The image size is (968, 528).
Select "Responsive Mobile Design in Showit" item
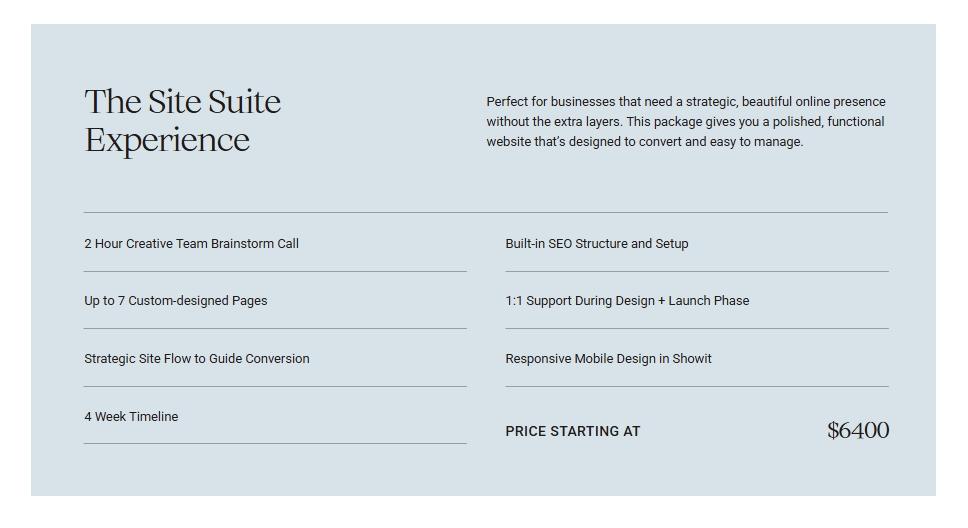[608, 359]
